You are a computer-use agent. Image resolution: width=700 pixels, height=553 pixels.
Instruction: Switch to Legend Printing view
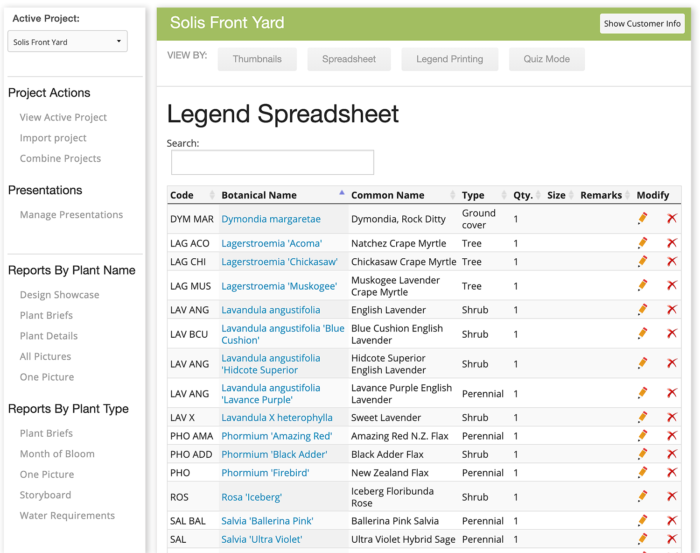coord(450,59)
